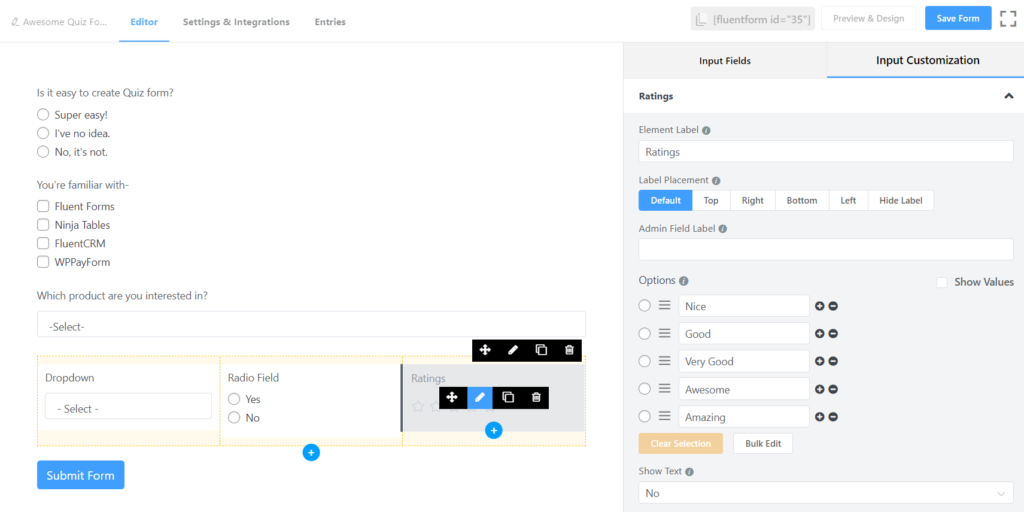1024x512 pixels.
Task: Set label placement to Top
Action: (711, 200)
